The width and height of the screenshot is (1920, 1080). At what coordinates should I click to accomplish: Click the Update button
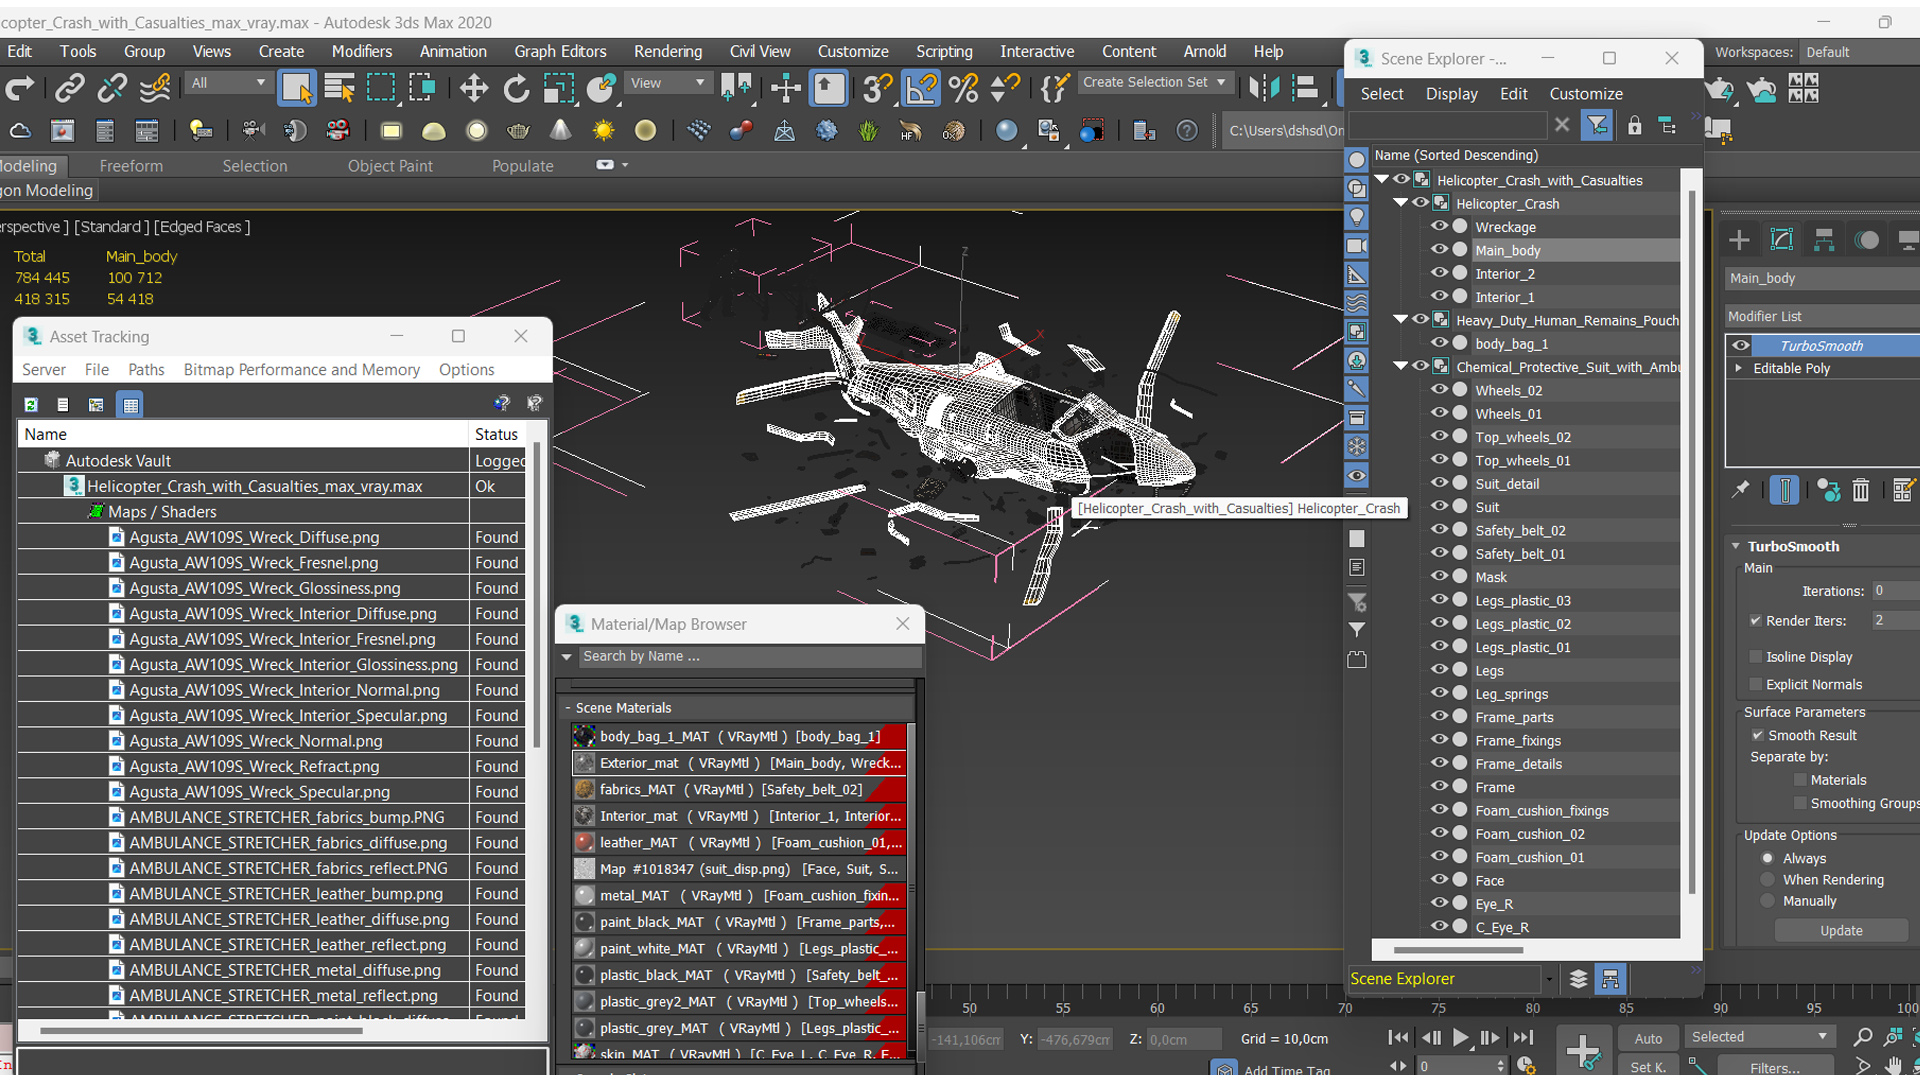pos(1841,930)
